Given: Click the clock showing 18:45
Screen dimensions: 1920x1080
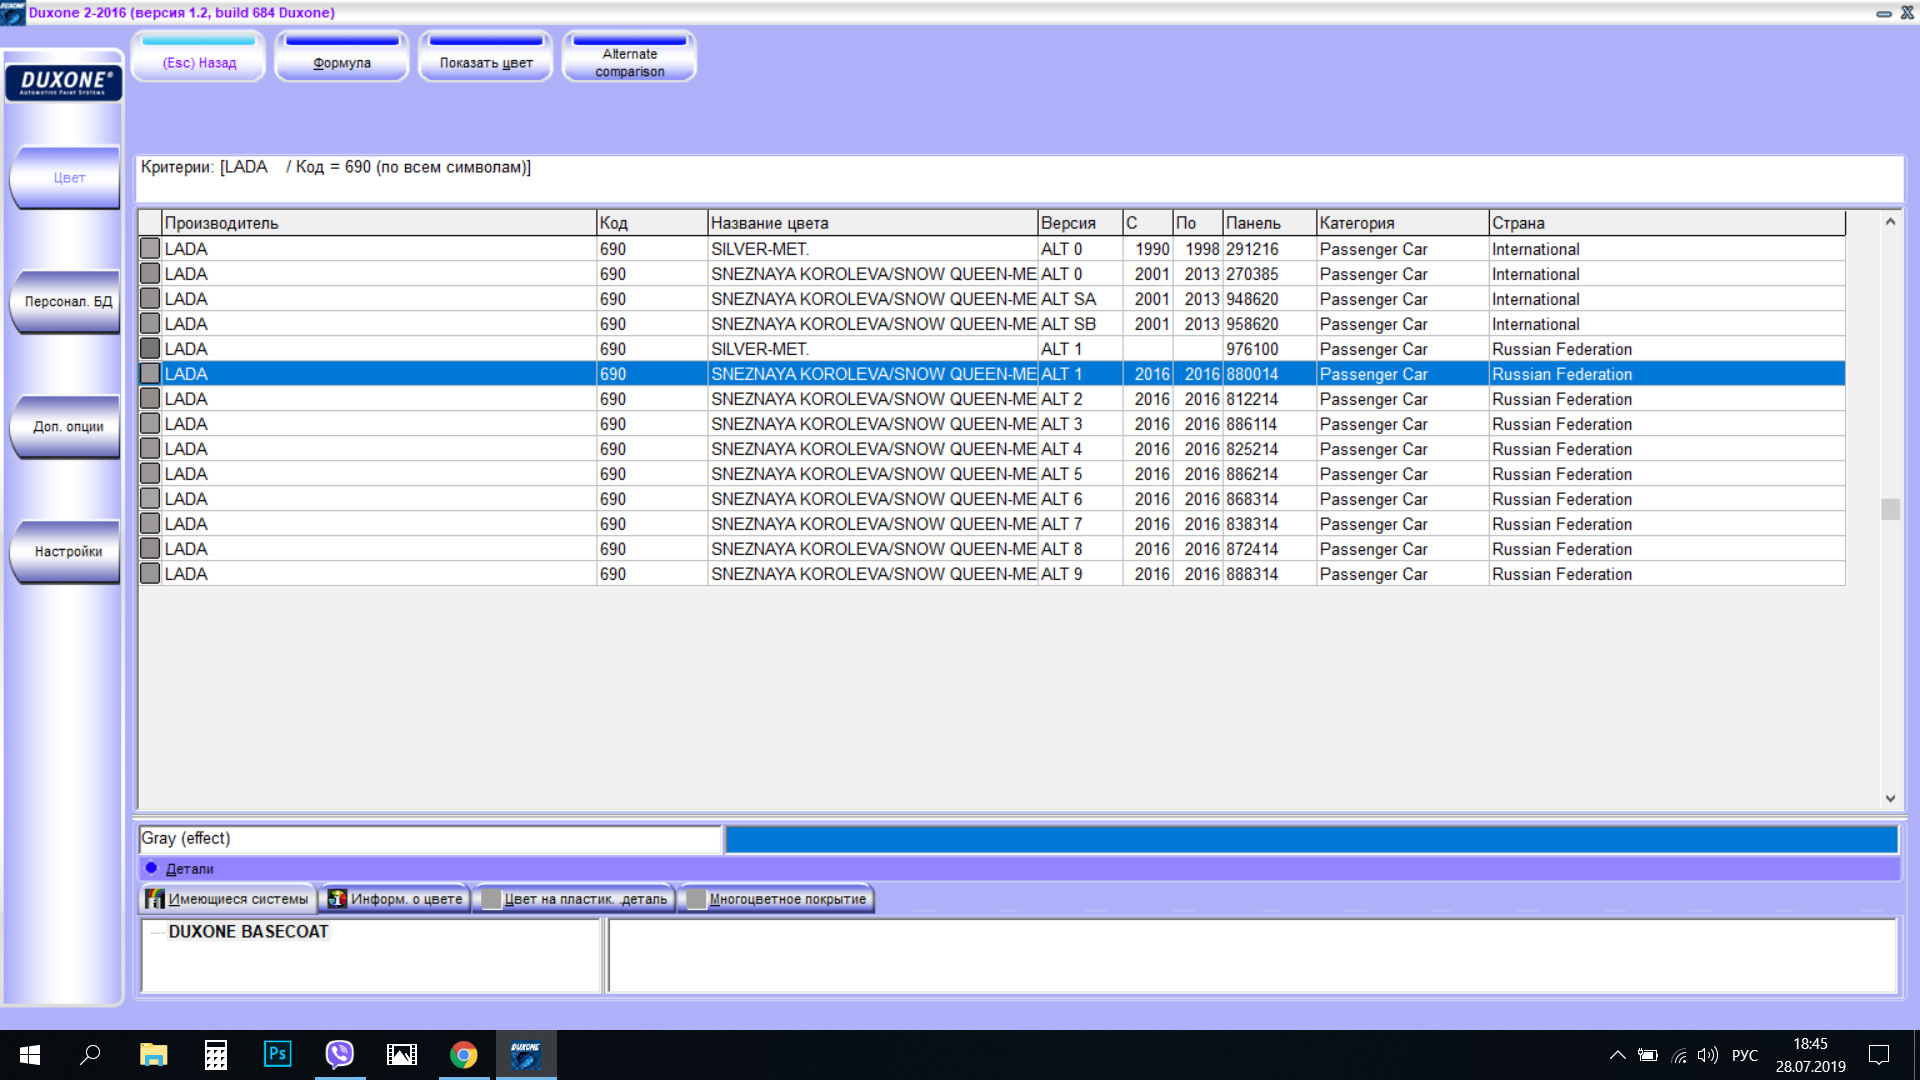Looking at the screenshot, I should pyautogui.click(x=1810, y=1044).
